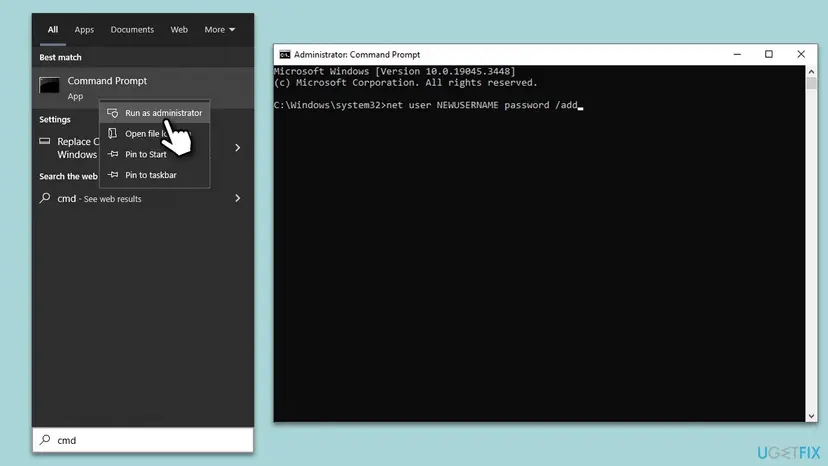
Task: Open the Web search tab
Action: 179,30
